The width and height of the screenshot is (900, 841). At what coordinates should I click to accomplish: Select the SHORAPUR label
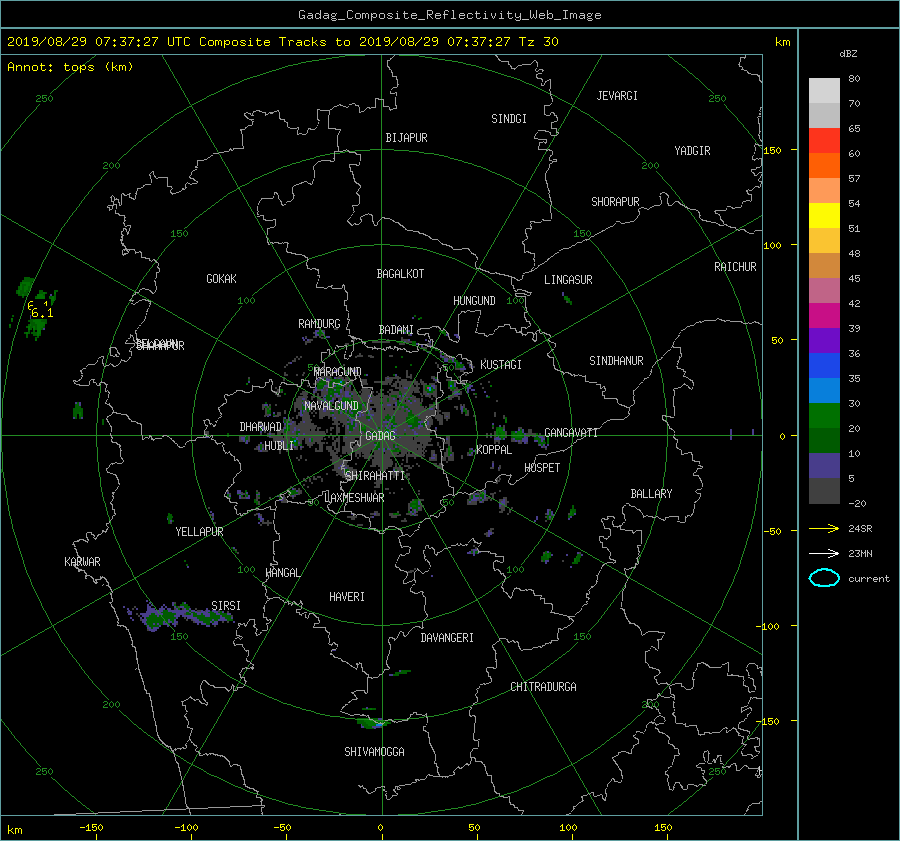pos(615,202)
